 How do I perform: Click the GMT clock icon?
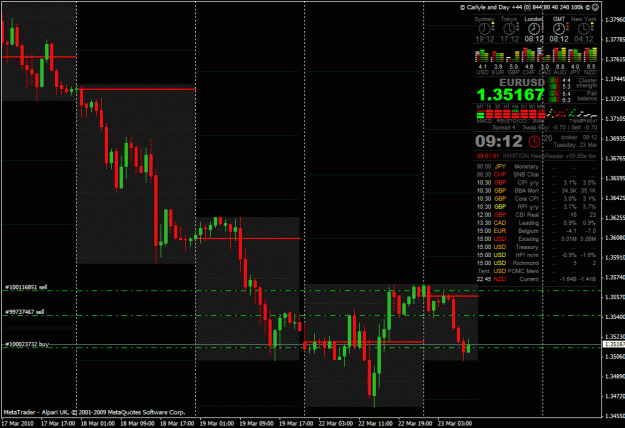559,29
